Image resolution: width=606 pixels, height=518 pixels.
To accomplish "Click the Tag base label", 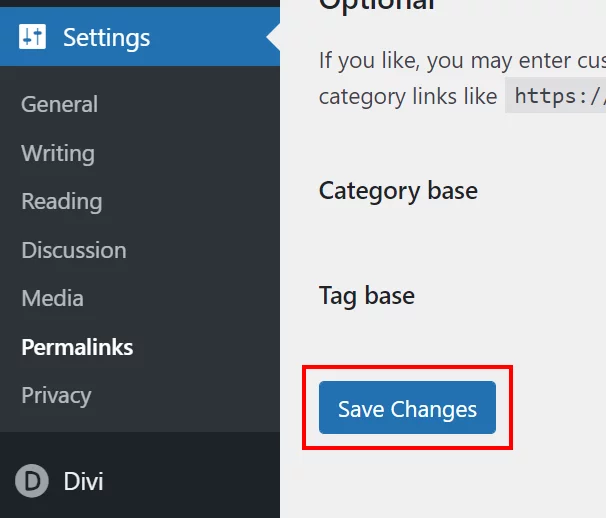I will [x=367, y=296].
